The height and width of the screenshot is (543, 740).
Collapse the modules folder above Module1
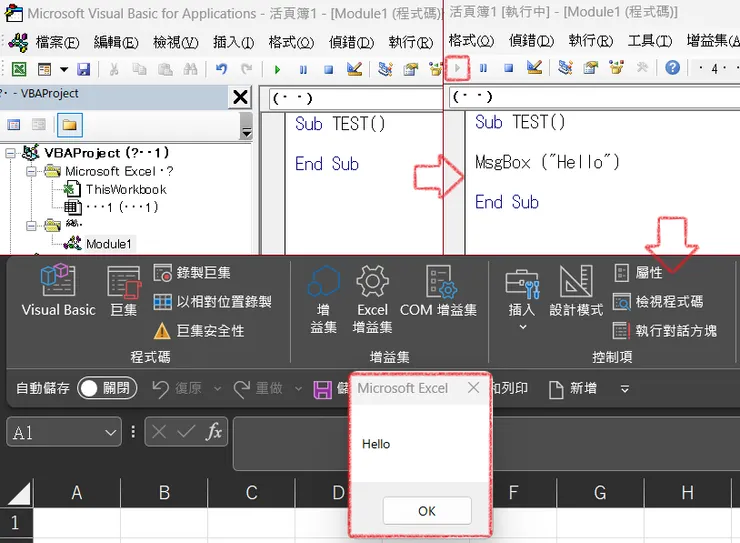31,226
